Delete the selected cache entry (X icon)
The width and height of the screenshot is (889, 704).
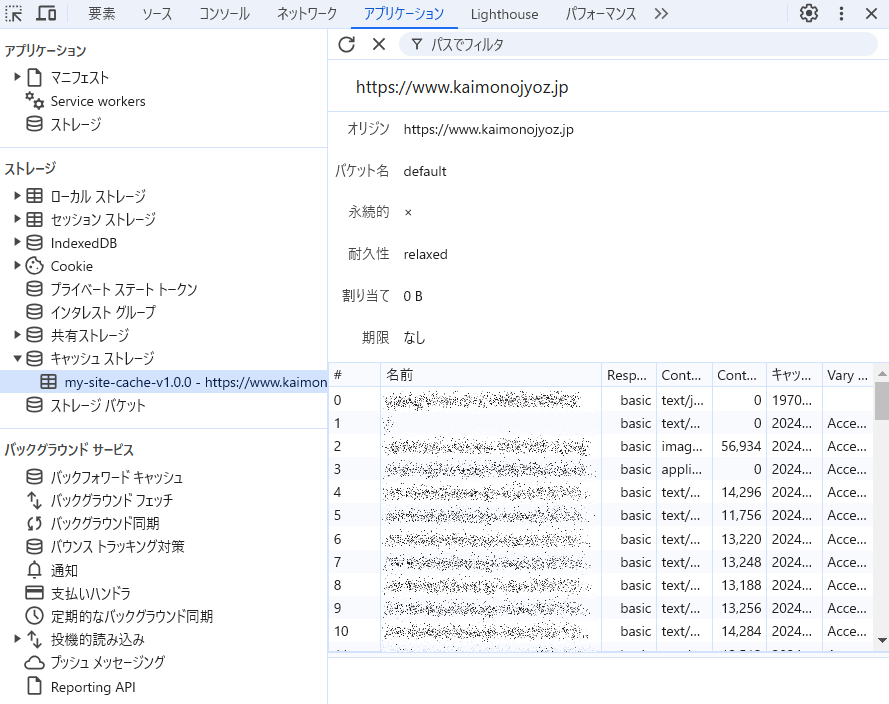click(x=379, y=44)
